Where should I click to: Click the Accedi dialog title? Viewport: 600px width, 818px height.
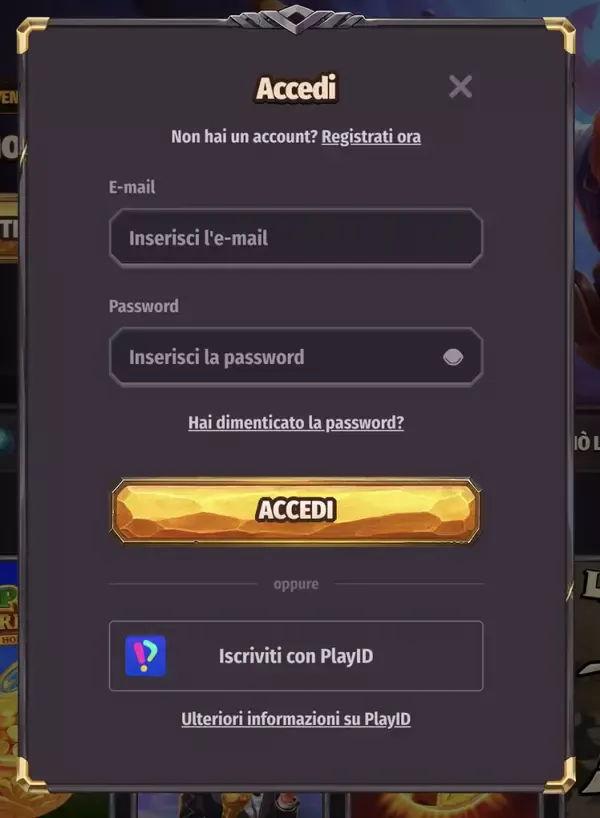tap(296, 88)
